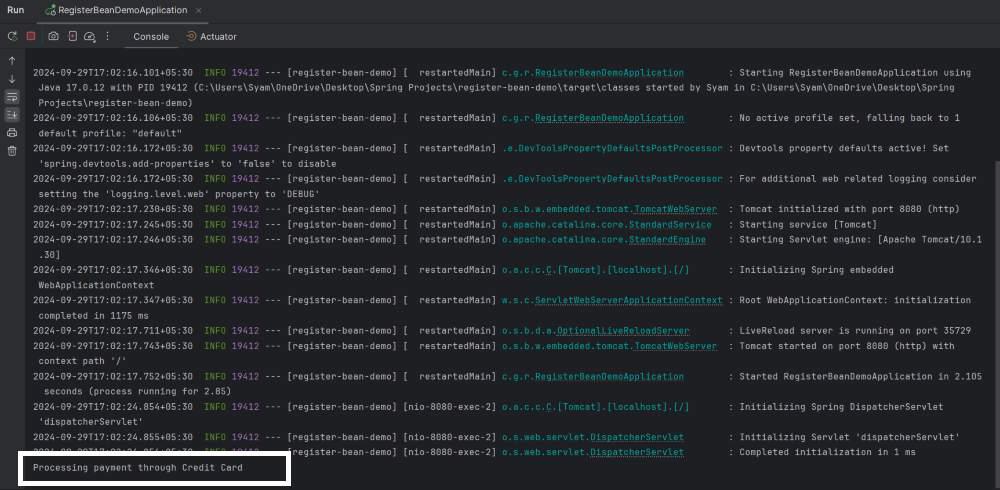Click 'LiveReload server is running on port 35729' message

[x=855, y=331]
